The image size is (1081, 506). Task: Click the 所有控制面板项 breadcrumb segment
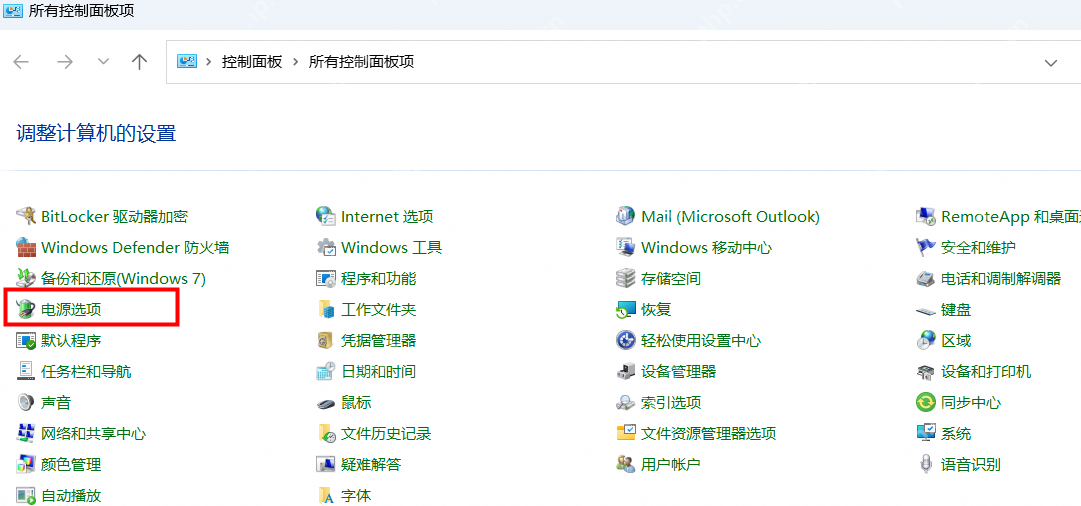[361, 62]
